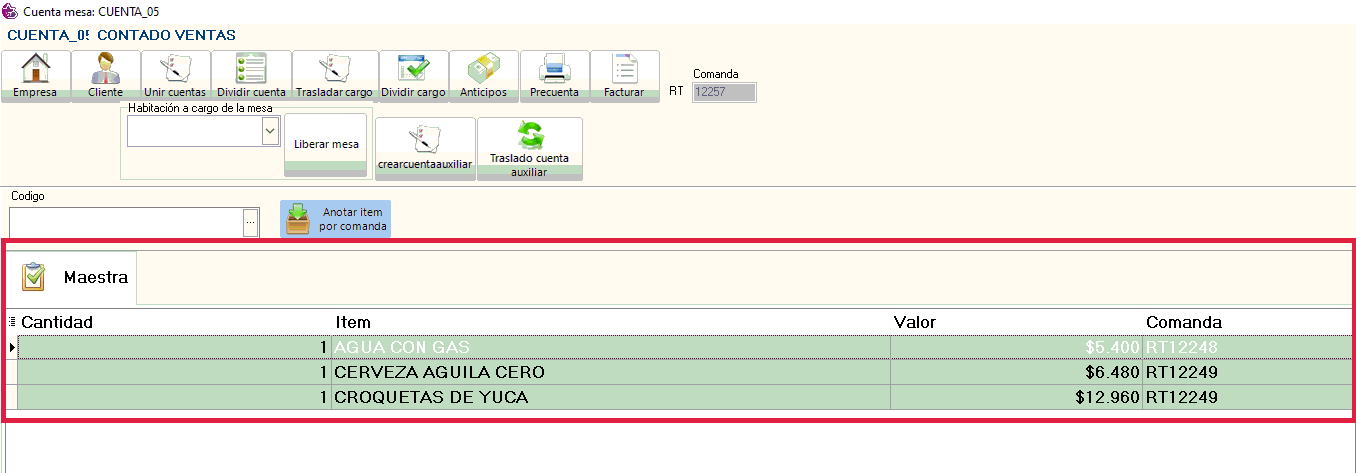The width and height of the screenshot is (1356, 473).
Task: Select the Dividir cuenta icon
Action: pyautogui.click(x=251, y=76)
